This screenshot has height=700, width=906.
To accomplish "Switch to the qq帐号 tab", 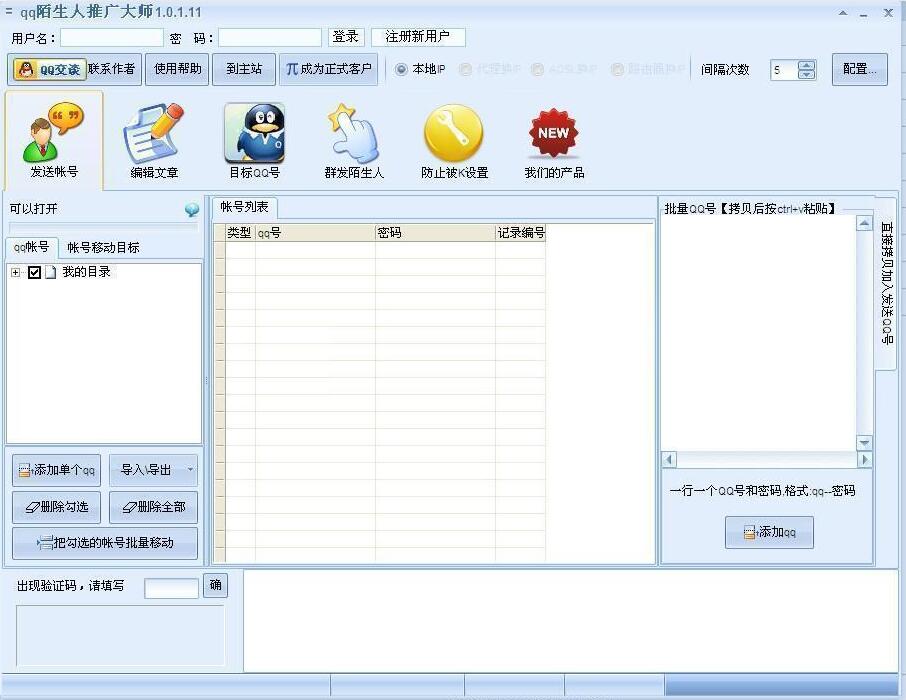I will [x=32, y=247].
